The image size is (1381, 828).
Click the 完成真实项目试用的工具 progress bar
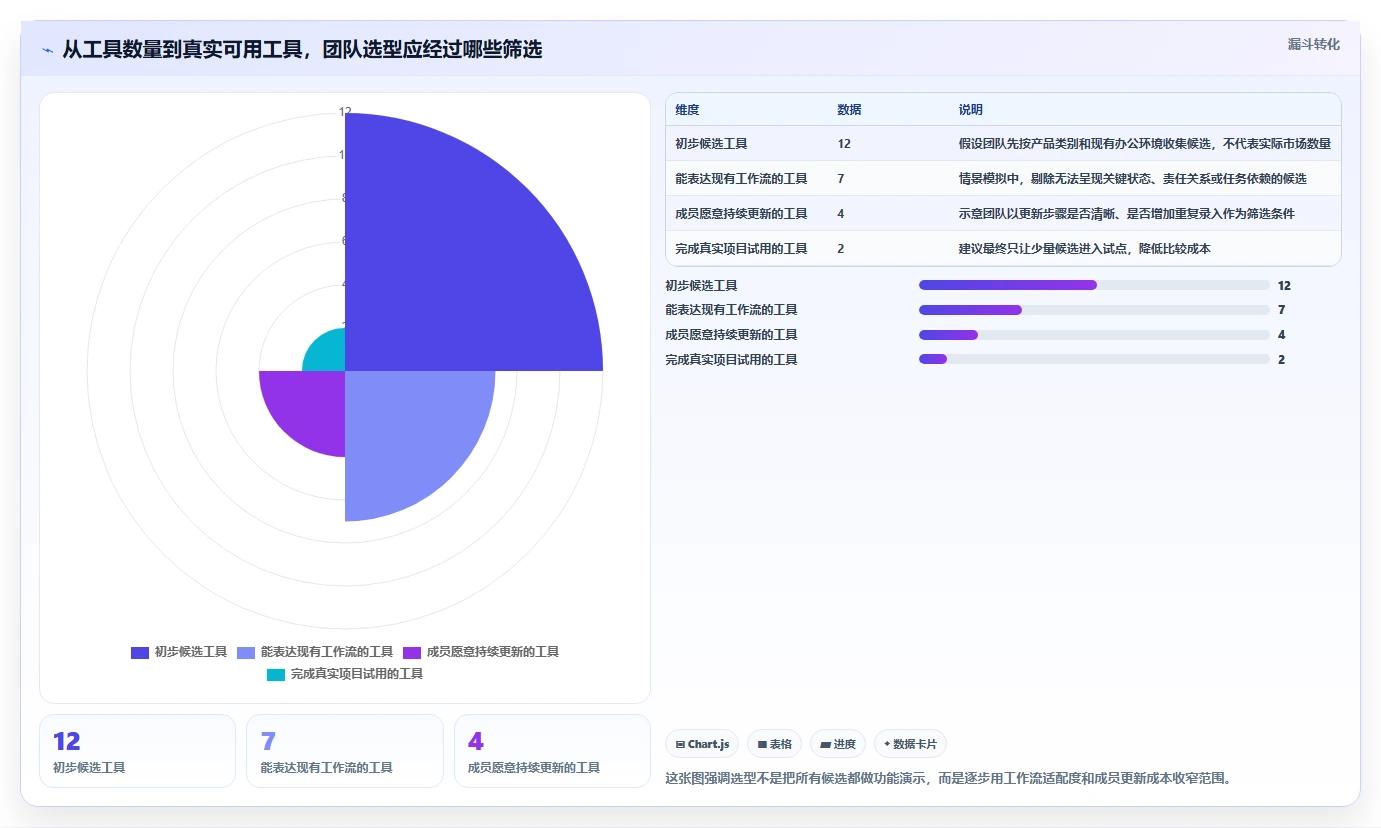(1094, 359)
